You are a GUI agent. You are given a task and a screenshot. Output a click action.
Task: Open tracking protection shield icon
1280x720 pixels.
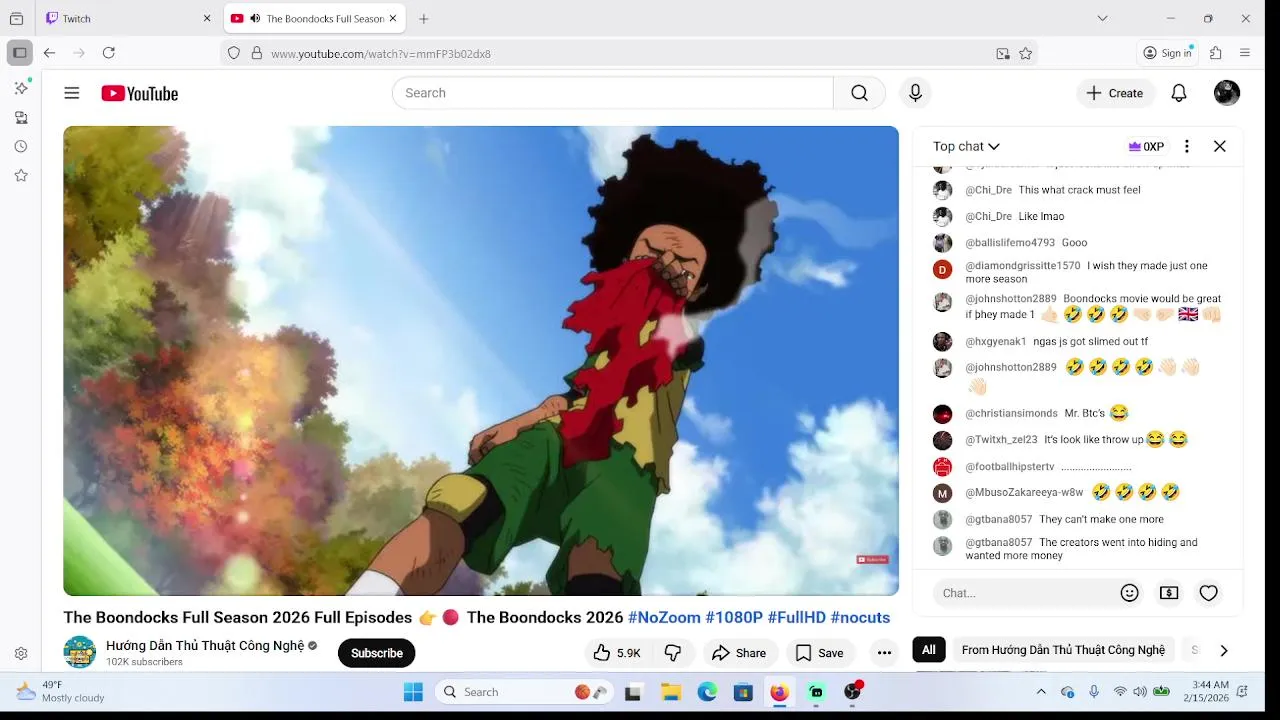pyautogui.click(x=234, y=53)
